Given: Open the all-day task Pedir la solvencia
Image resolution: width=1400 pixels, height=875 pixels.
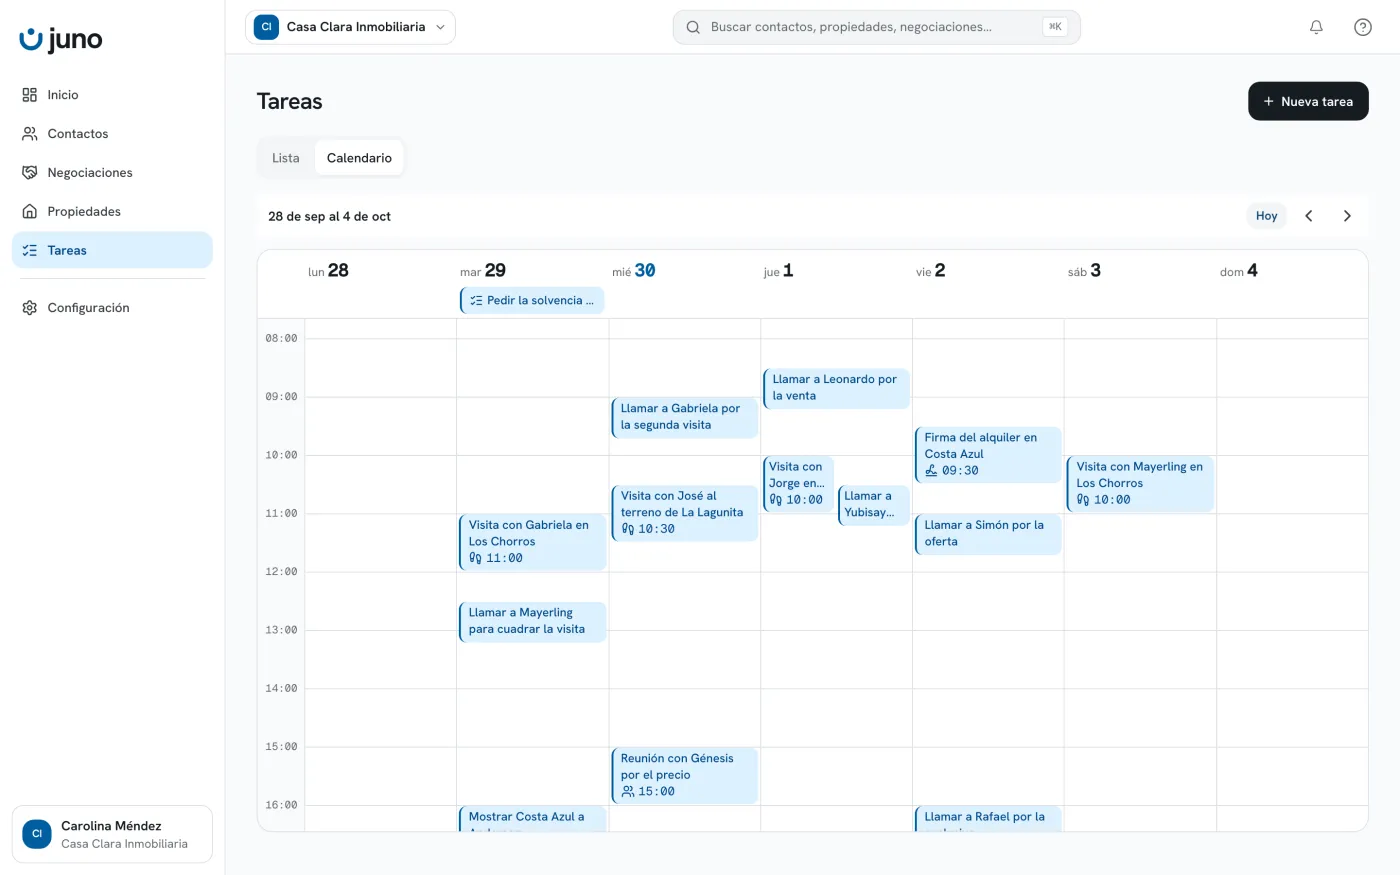Looking at the screenshot, I should pos(532,300).
